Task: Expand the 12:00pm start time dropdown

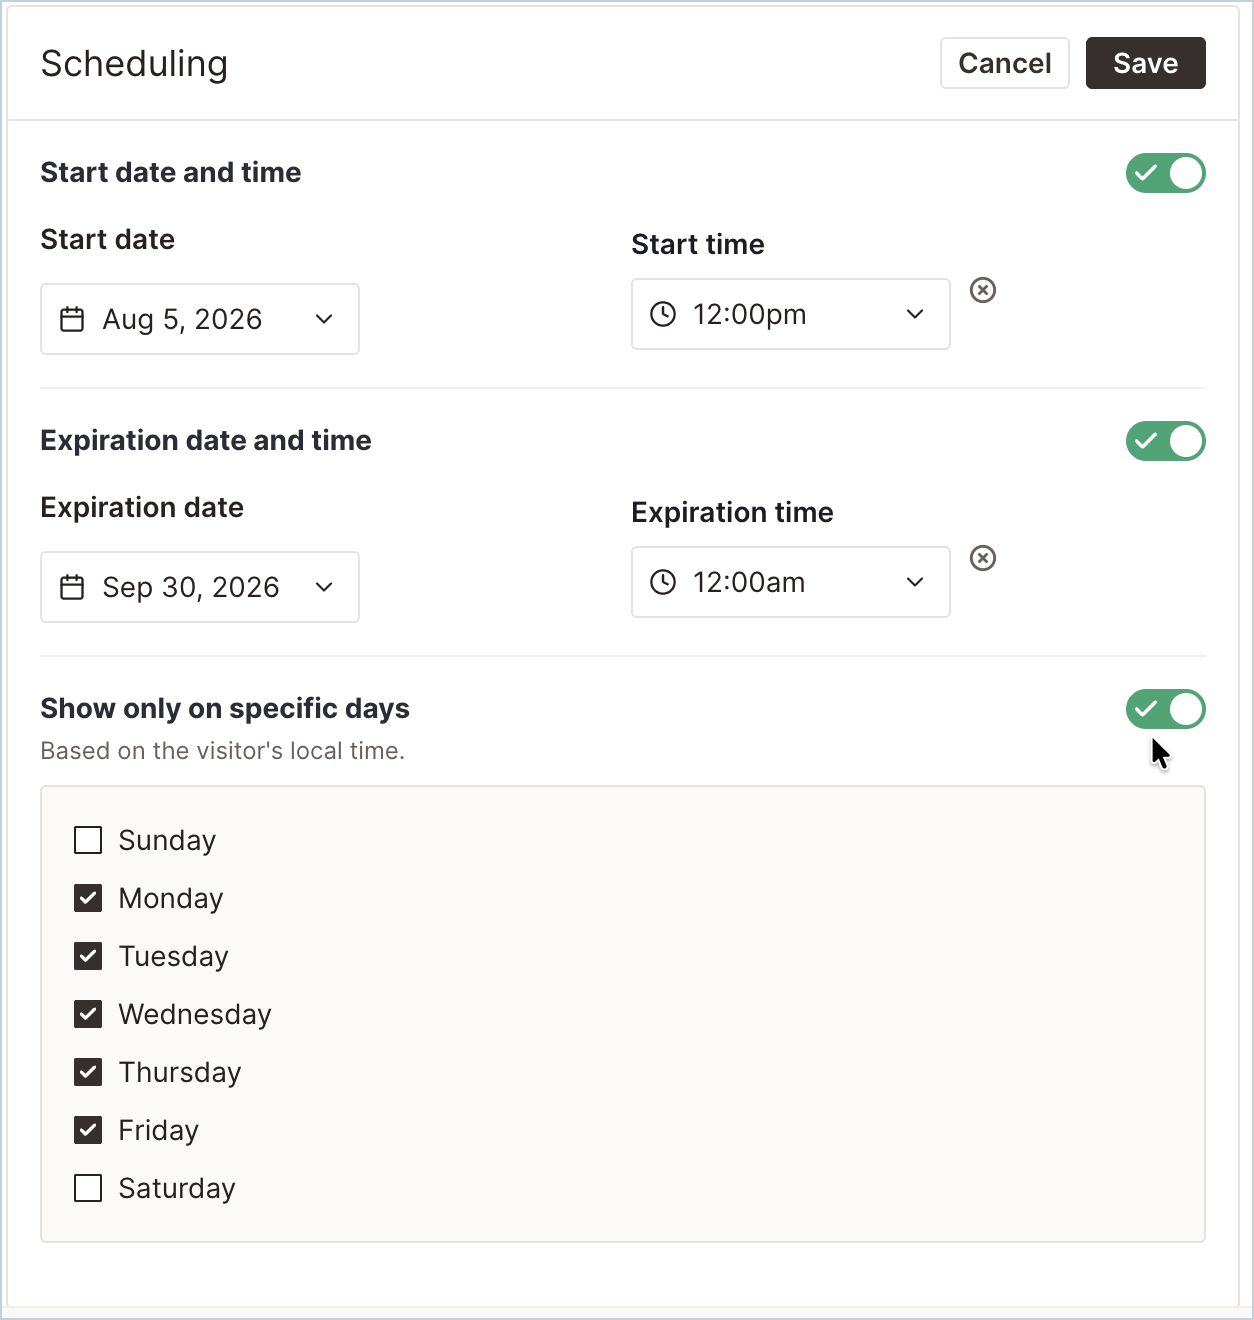Action: [791, 314]
